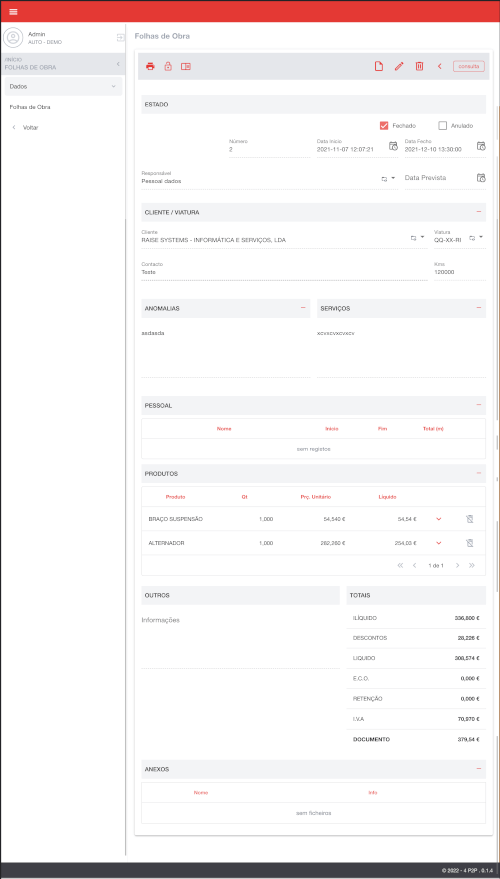Remove ALTERNADOR product row
The image size is (500, 879).
tap(470, 543)
